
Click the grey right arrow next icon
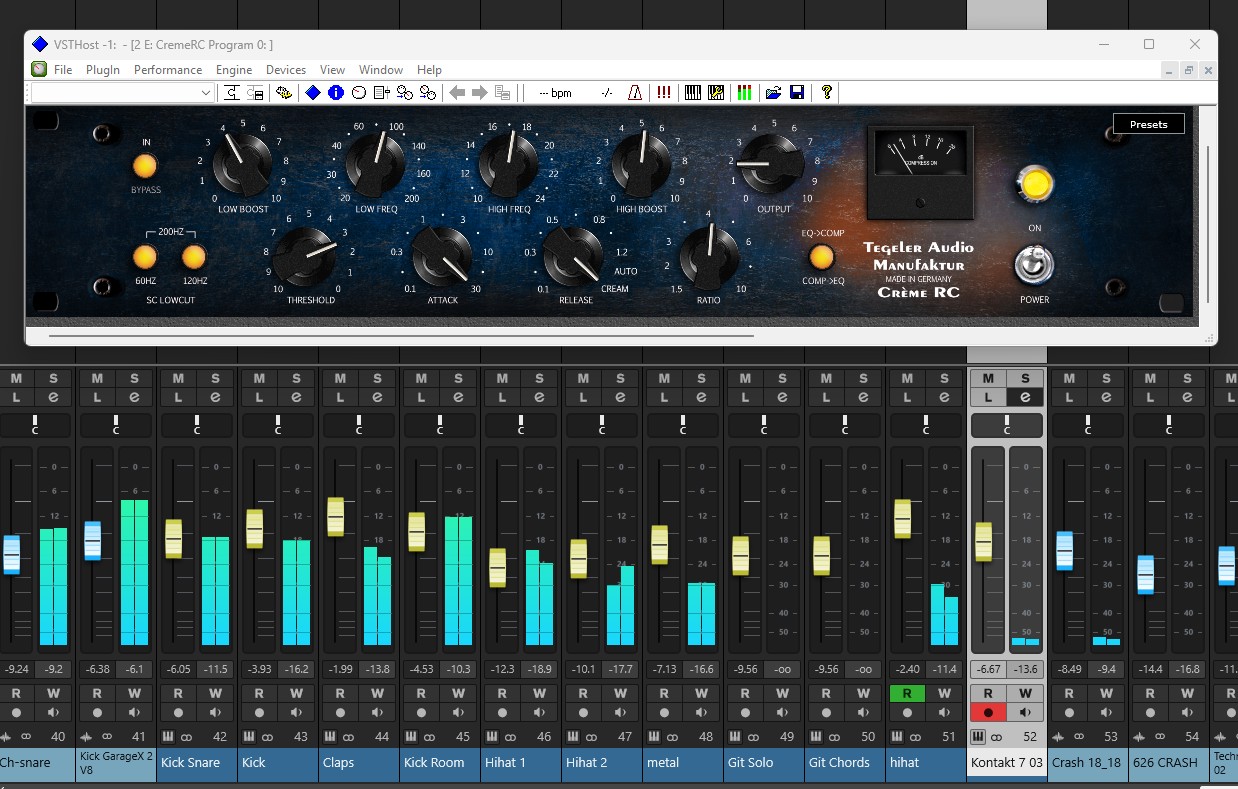click(480, 93)
